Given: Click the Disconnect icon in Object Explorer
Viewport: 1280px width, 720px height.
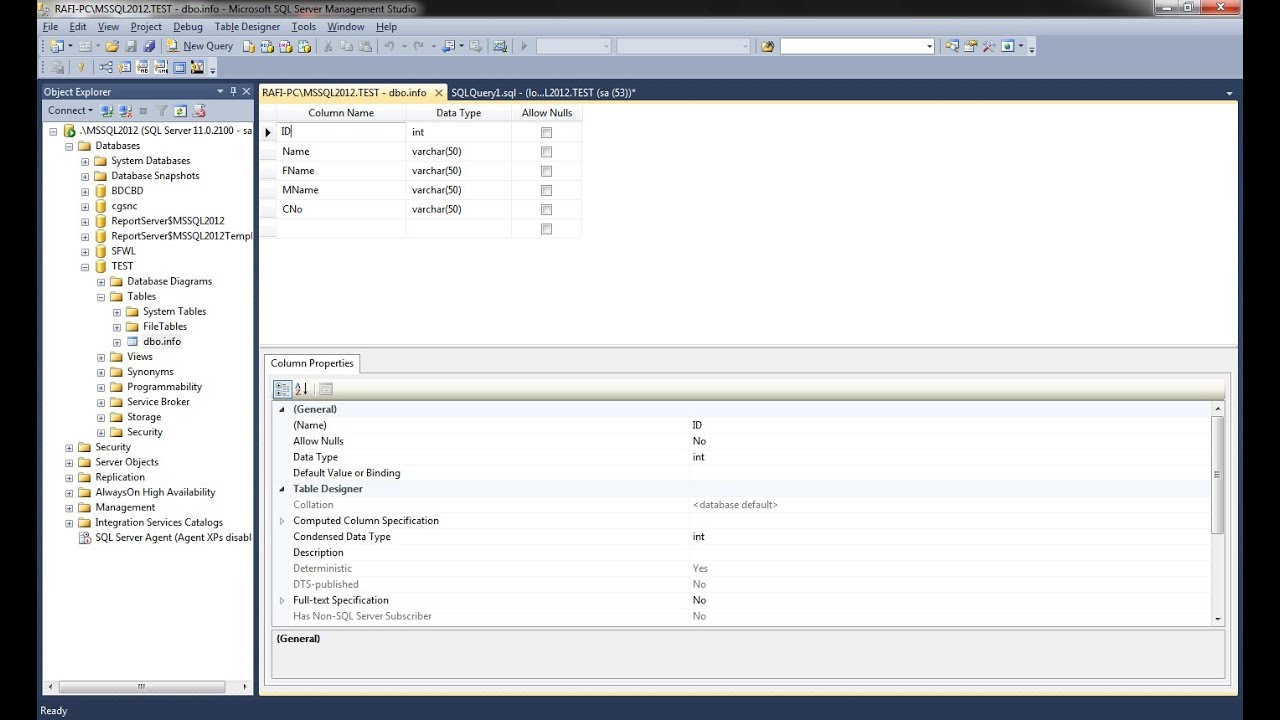Looking at the screenshot, I should click(x=125, y=111).
